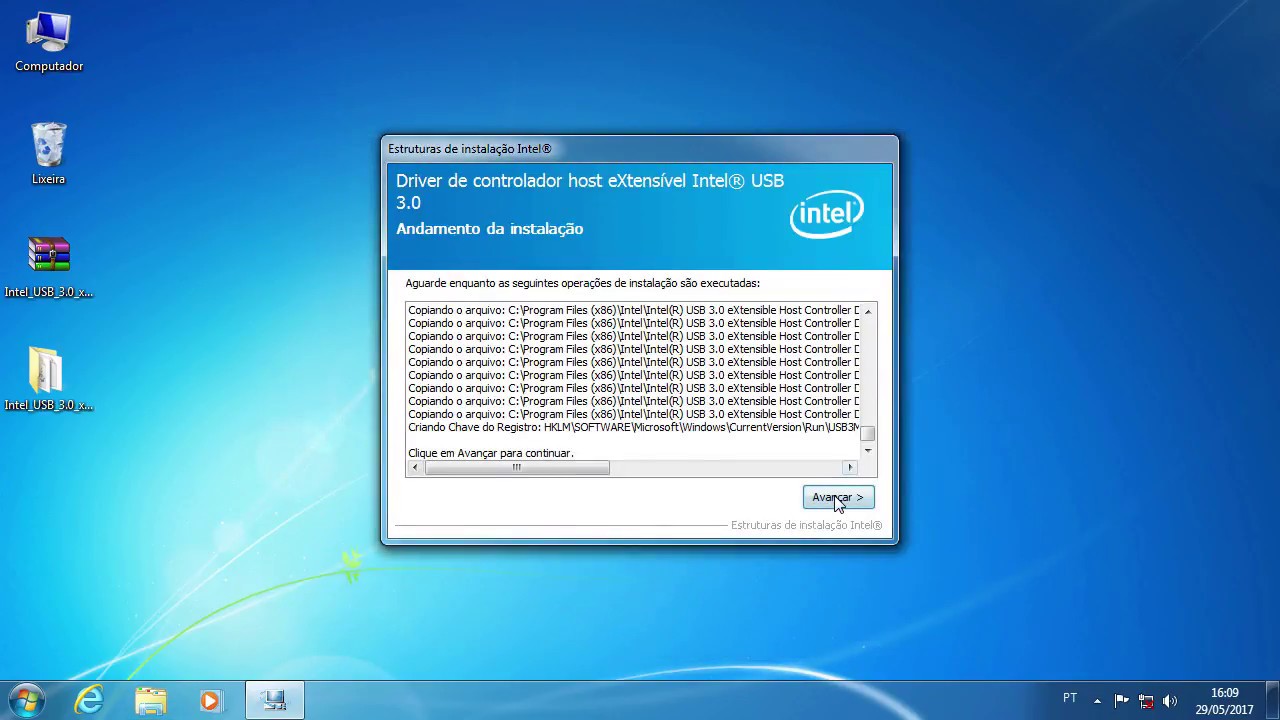Click the 'Clique em Avançar para continuar.' line
The height and width of the screenshot is (720, 1280).
pos(491,453)
